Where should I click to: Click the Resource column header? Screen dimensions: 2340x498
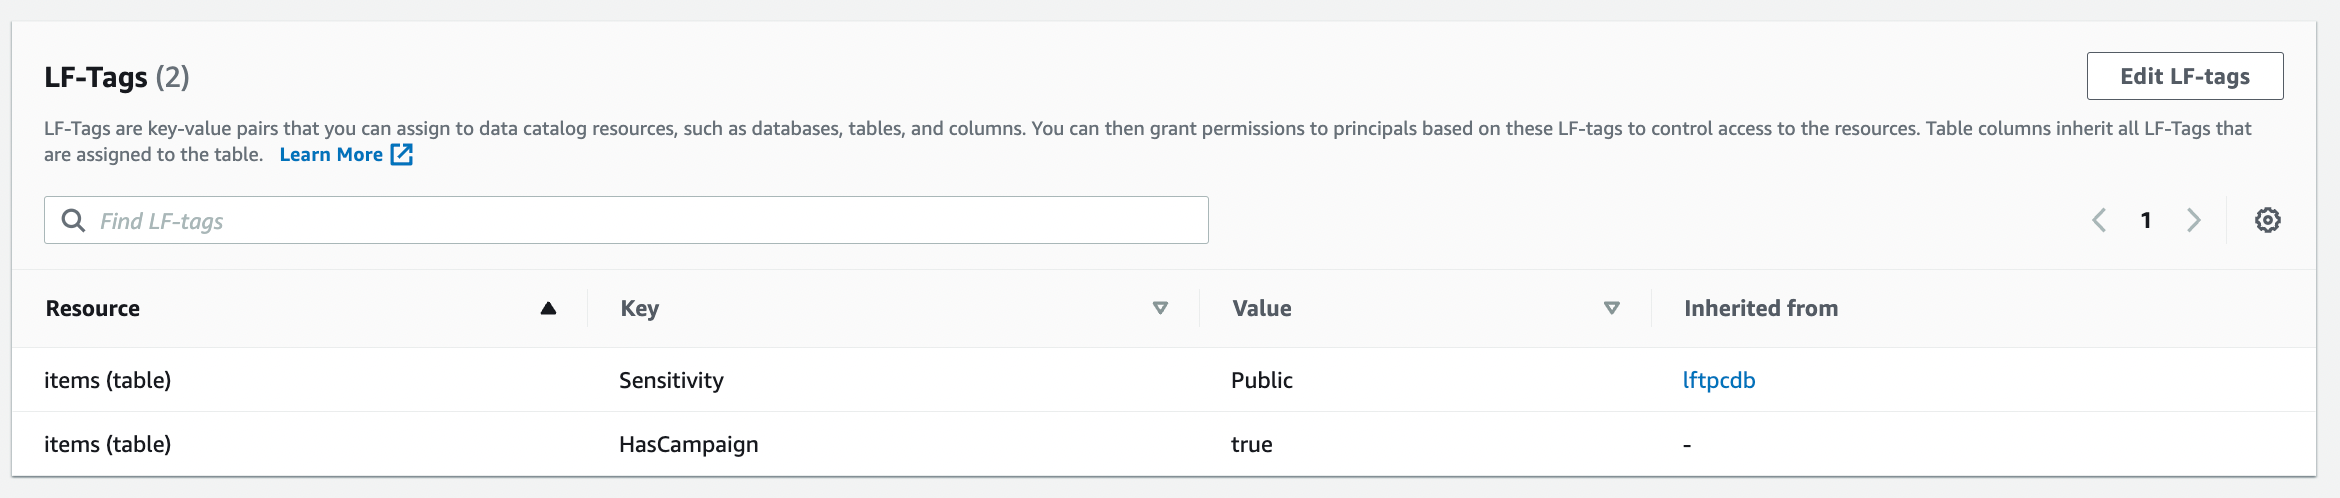[x=93, y=308]
